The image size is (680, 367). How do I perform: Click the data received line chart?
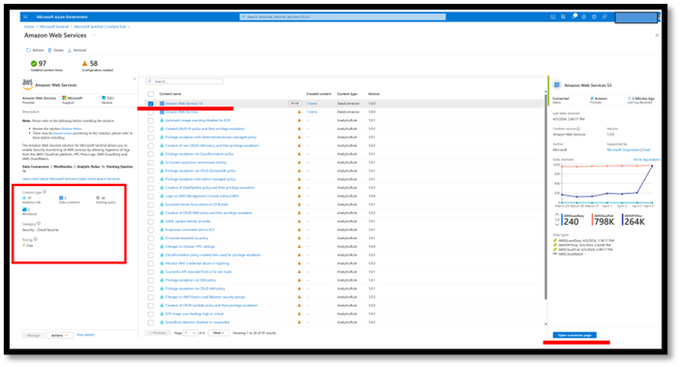click(x=604, y=184)
